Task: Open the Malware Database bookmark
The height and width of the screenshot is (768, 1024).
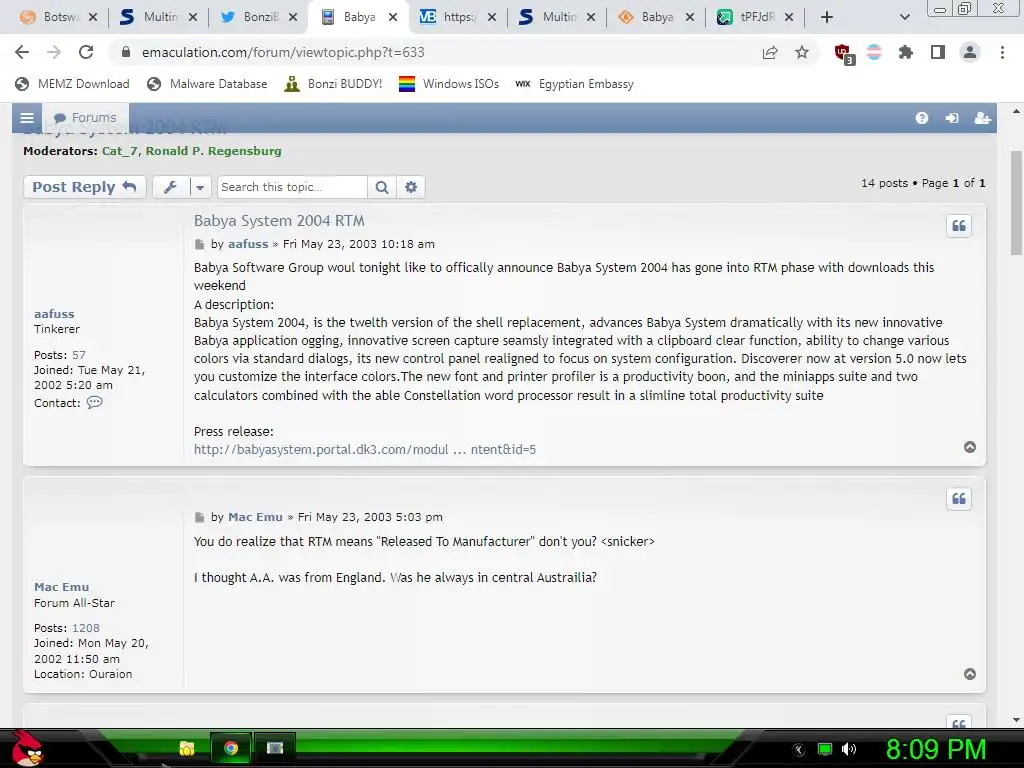Action: coord(207,84)
